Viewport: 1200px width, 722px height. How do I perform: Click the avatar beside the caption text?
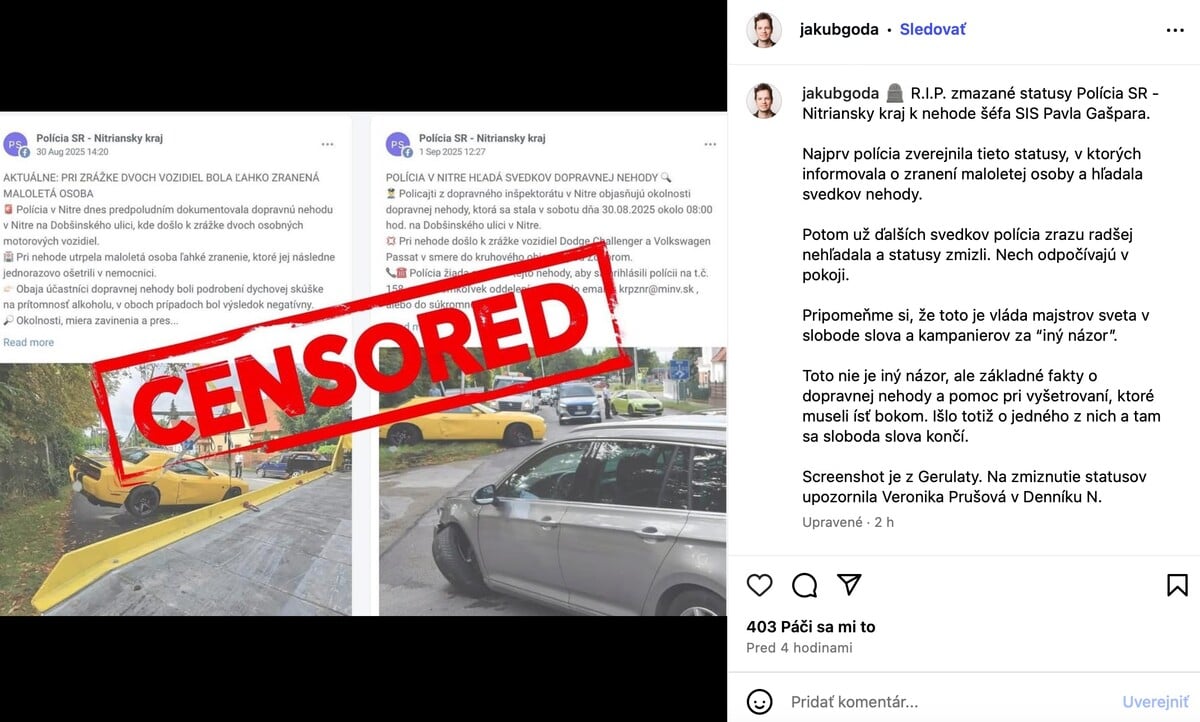click(x=764, y=100)
